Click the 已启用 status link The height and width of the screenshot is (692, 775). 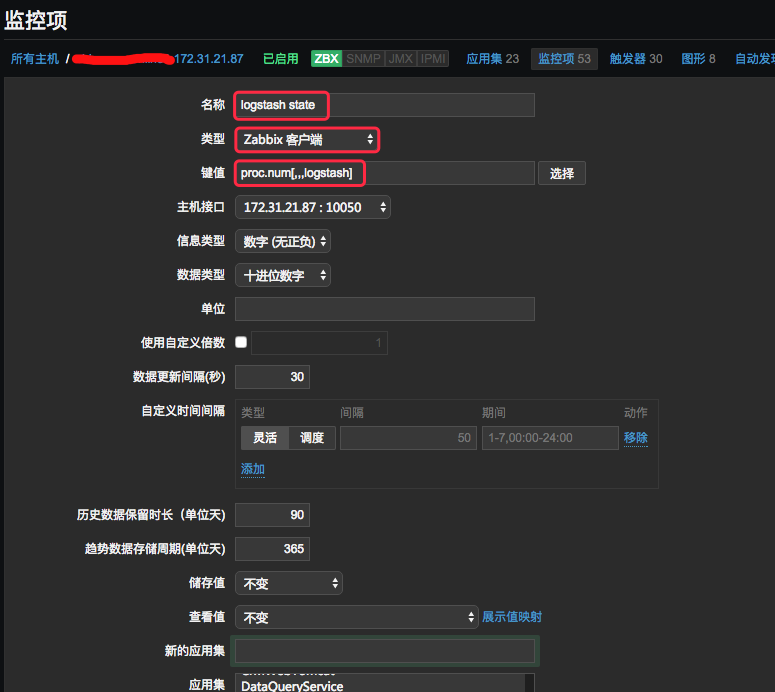coord(280,59)
